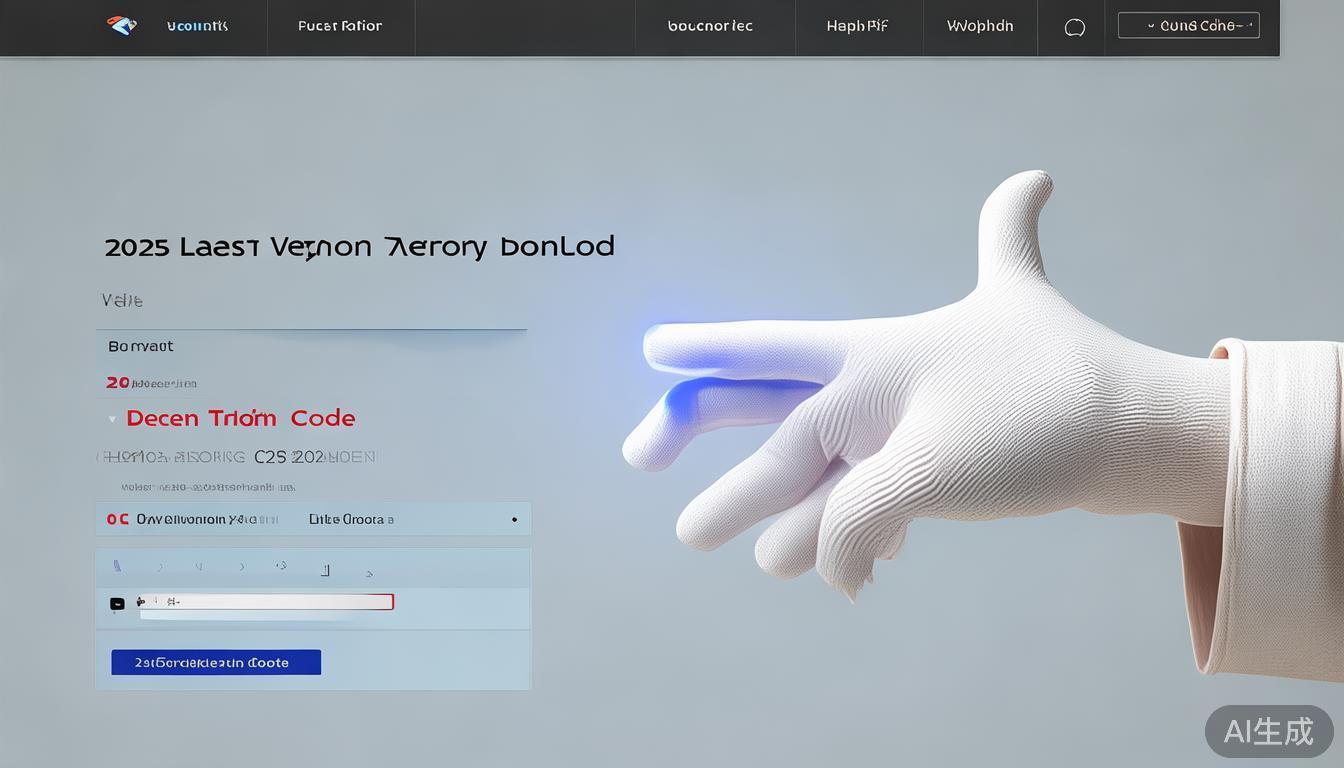Click the first pen-like icon in the icon row
The image size is (1344, 768).
pyautogui.click(x=117, y=566)
